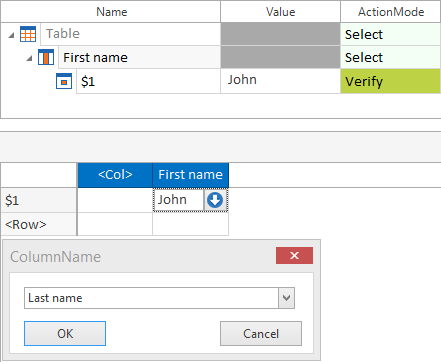This screenshot has height=362, width=441.
Task: Select the $1 tree row name
Action: point(148,81)
